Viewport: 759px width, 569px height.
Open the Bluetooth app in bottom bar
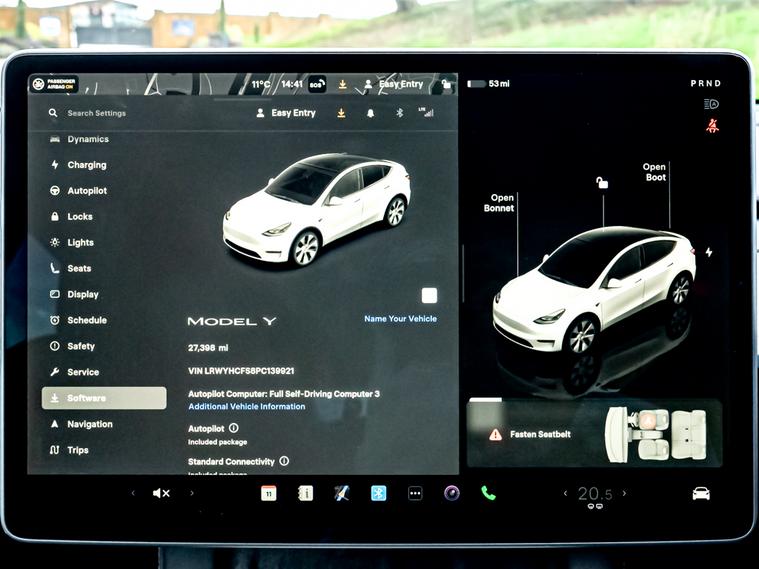(x=379, y=493)
